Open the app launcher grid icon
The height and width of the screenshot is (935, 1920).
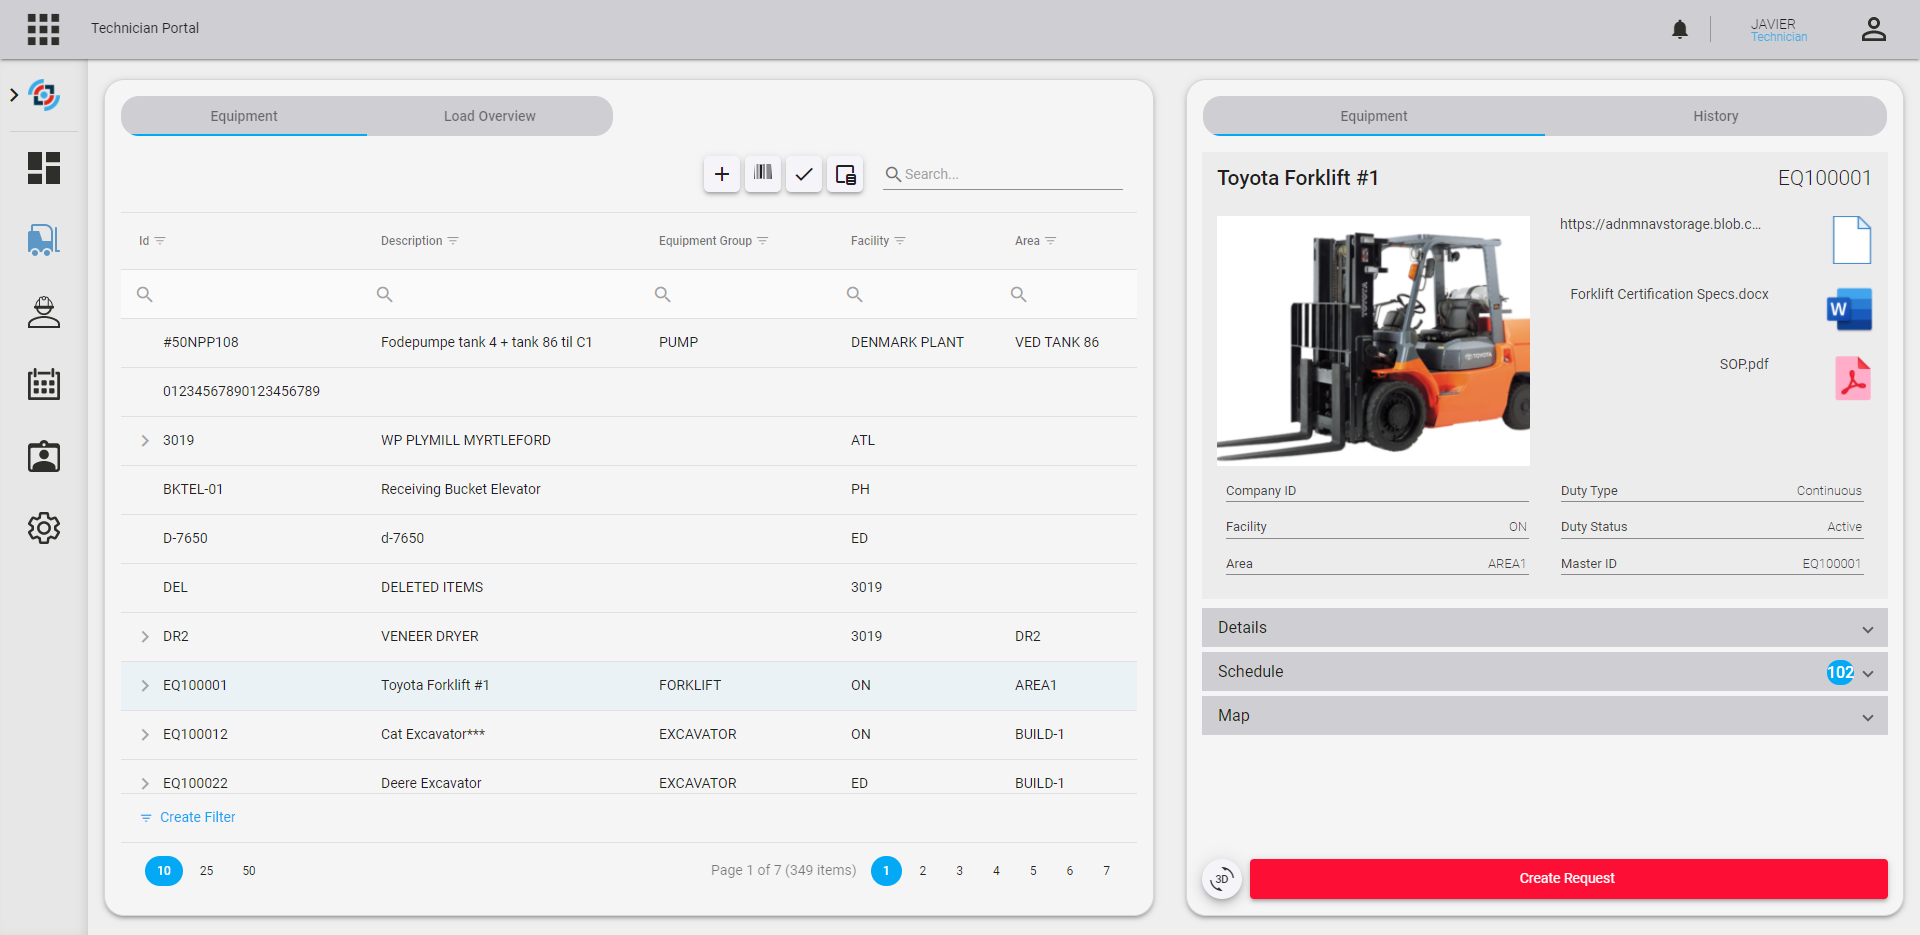point(43,29)
